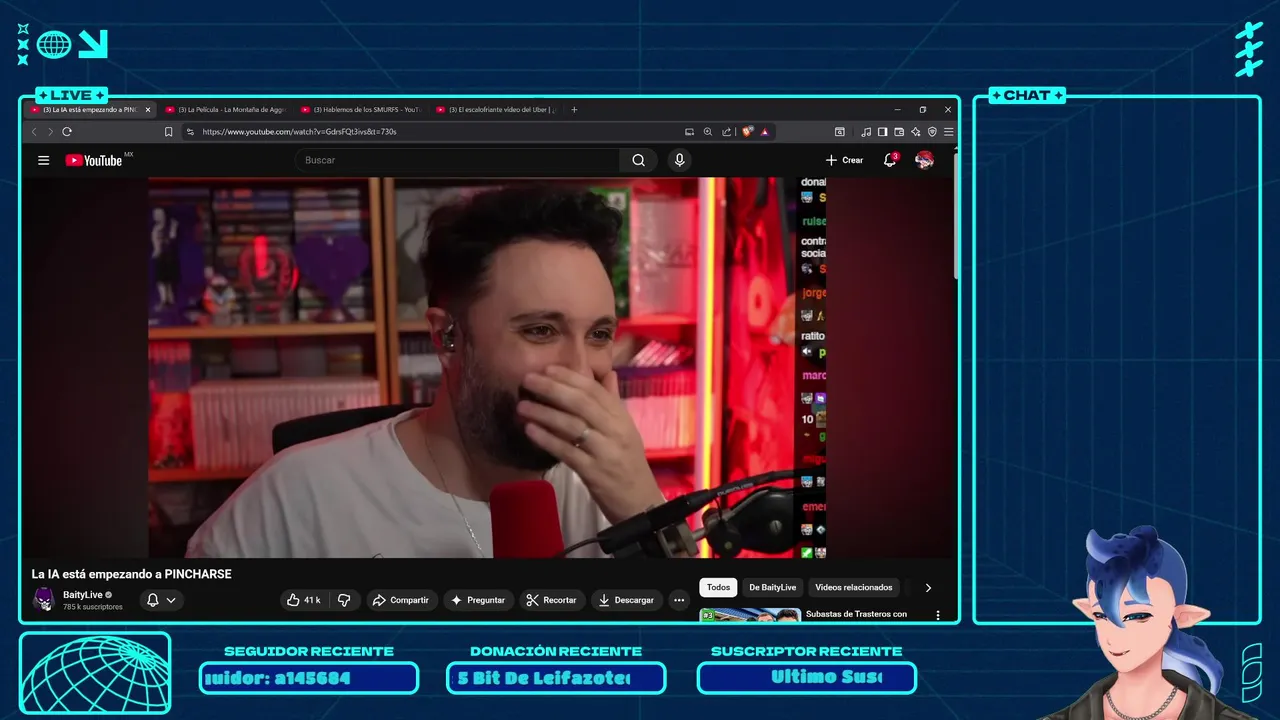Open the BaityLive channel name link
Viewport: 1280px width, 720px height.
click(x=82, y=594)
